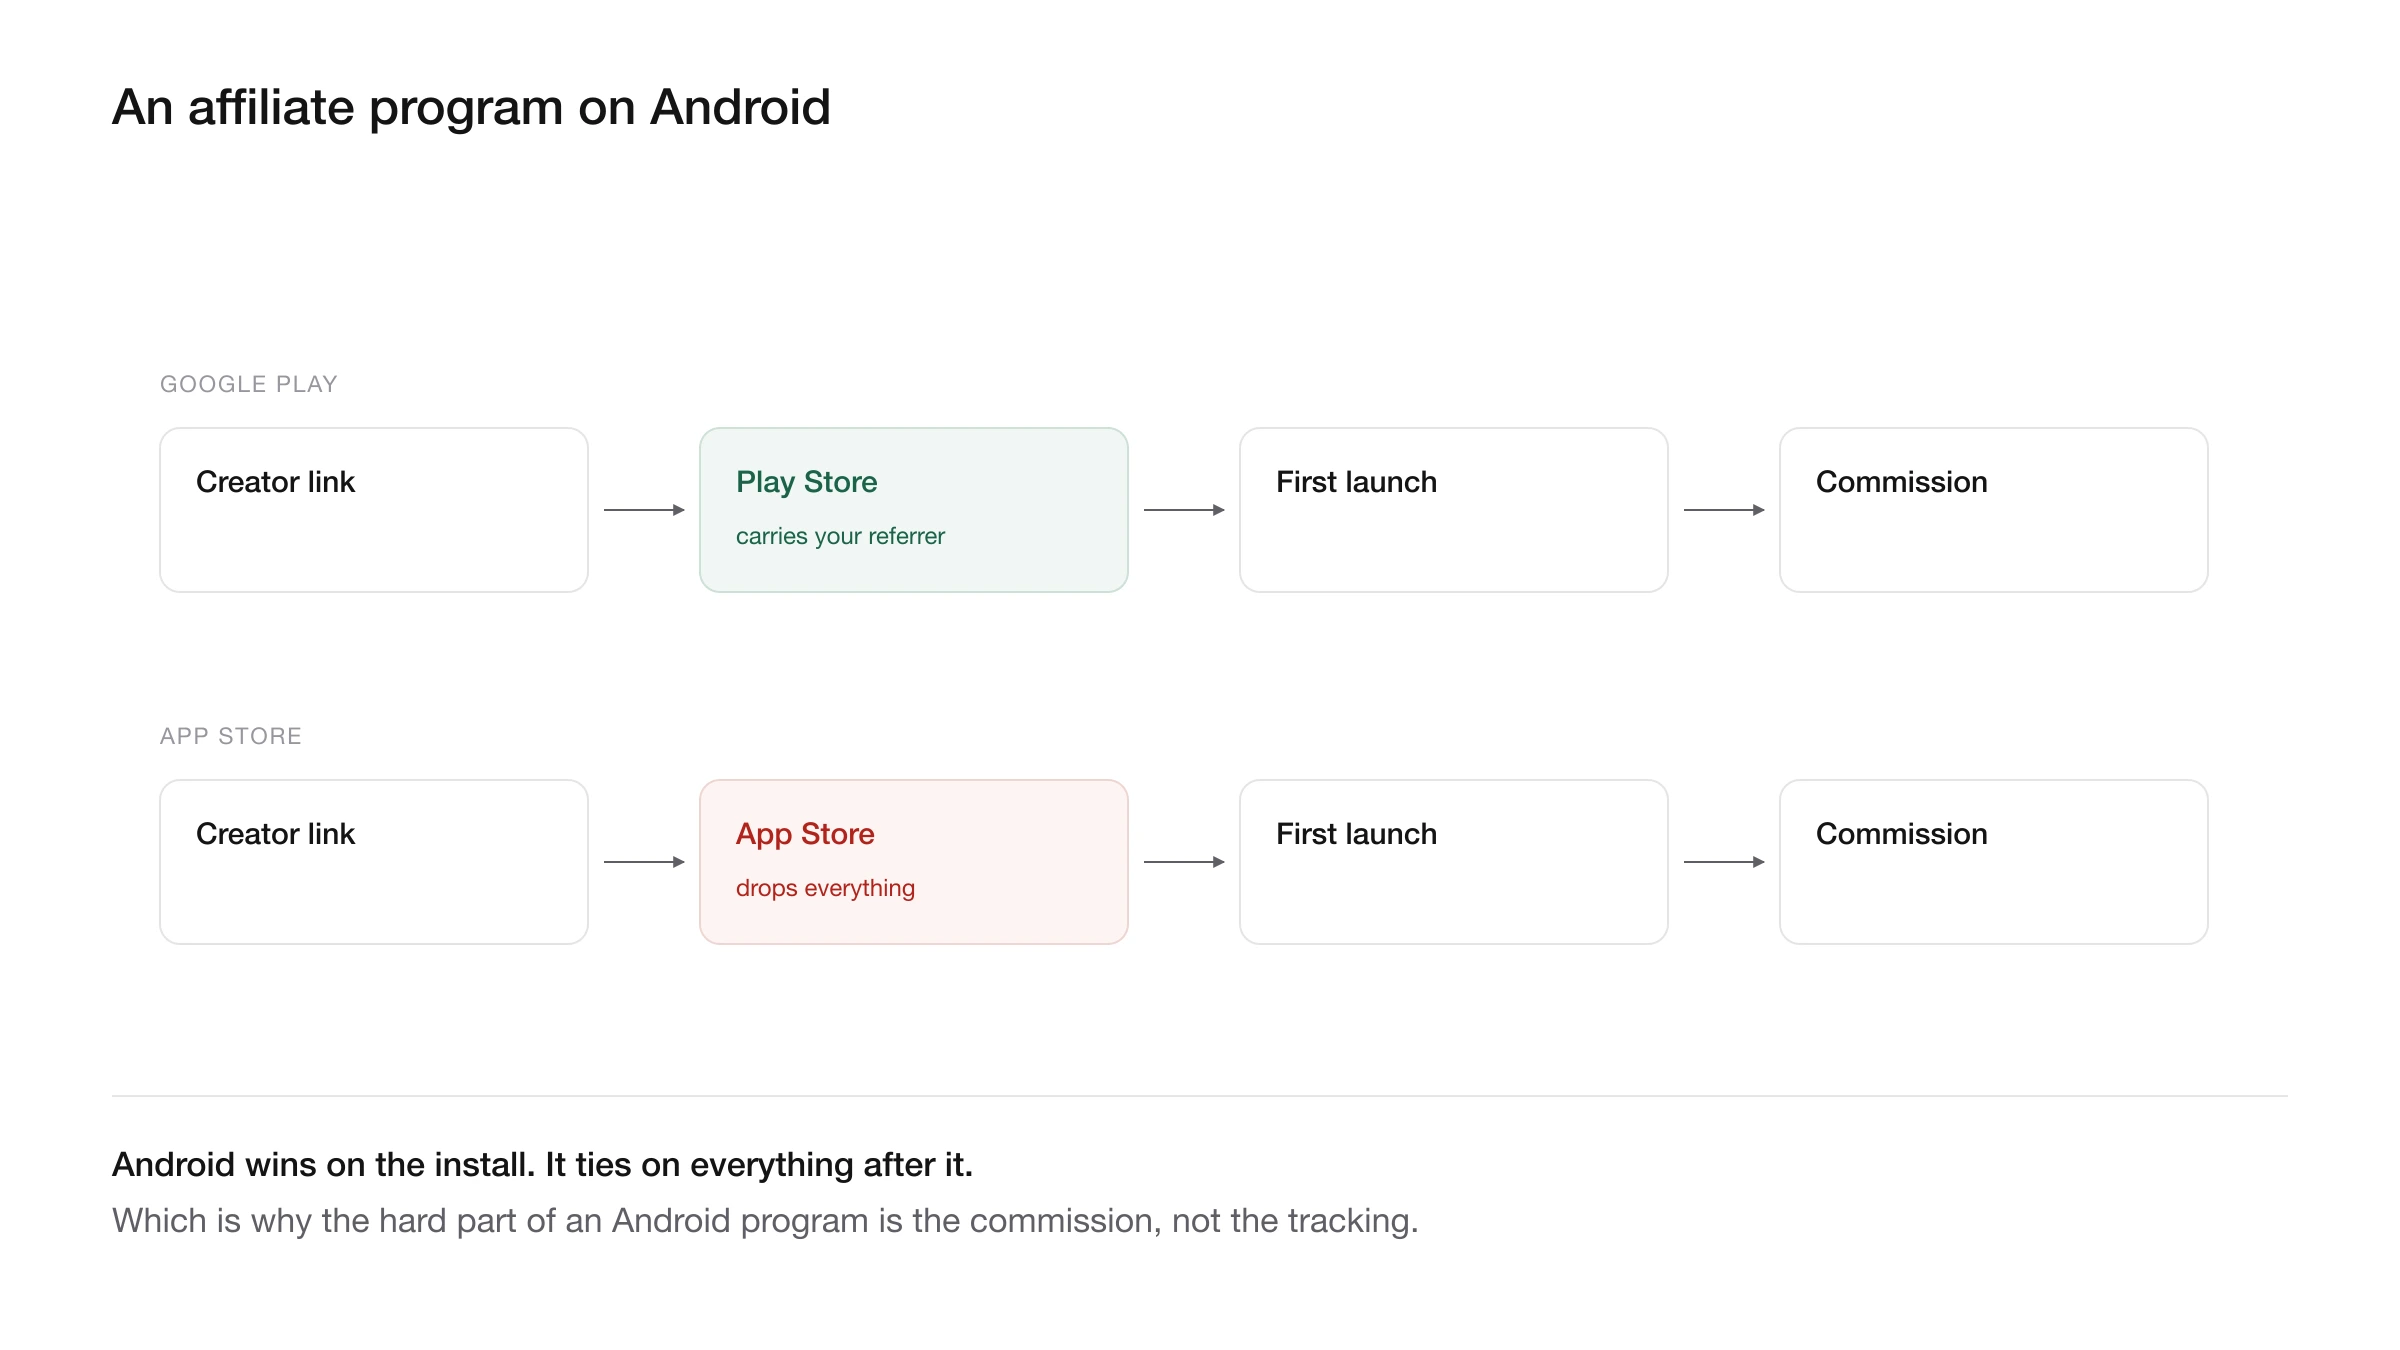Viewport: 2400px width, 1350px height.
Task: Click the red App Store box
Action: coord(914,862)
